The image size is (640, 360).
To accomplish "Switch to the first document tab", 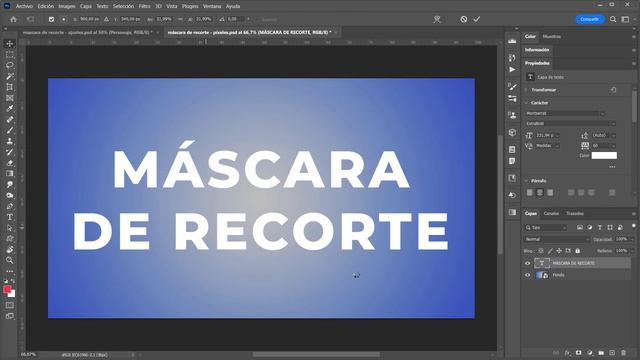I will pos(87,32).
